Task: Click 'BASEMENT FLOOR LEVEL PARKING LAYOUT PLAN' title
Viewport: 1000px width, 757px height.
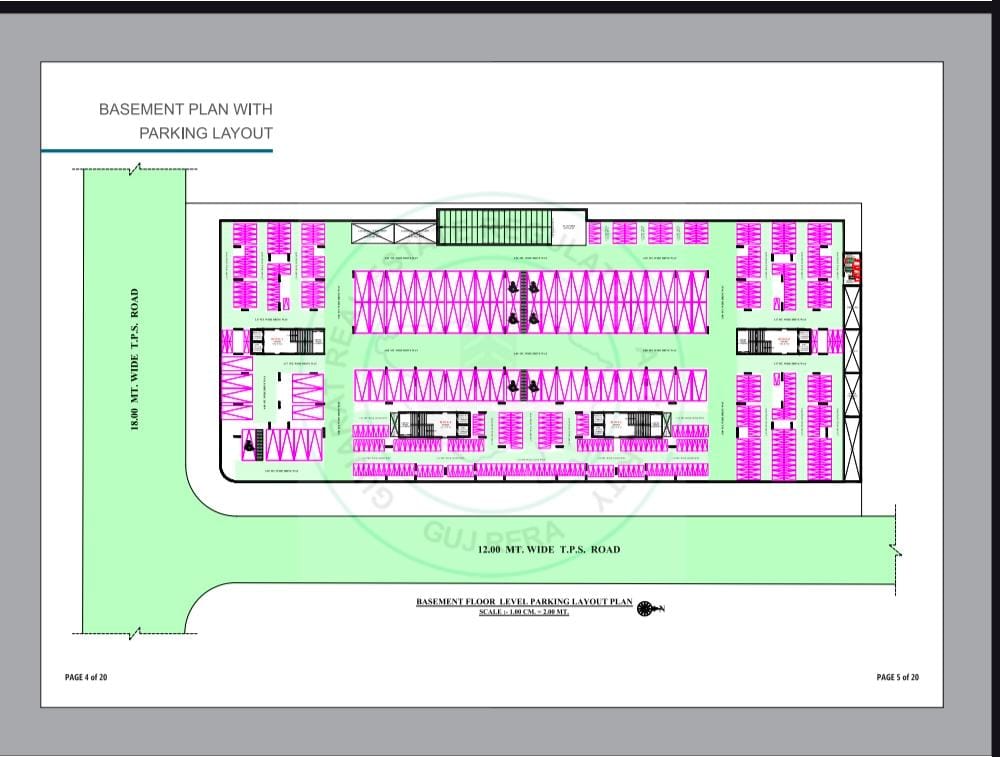Action: 524,602
